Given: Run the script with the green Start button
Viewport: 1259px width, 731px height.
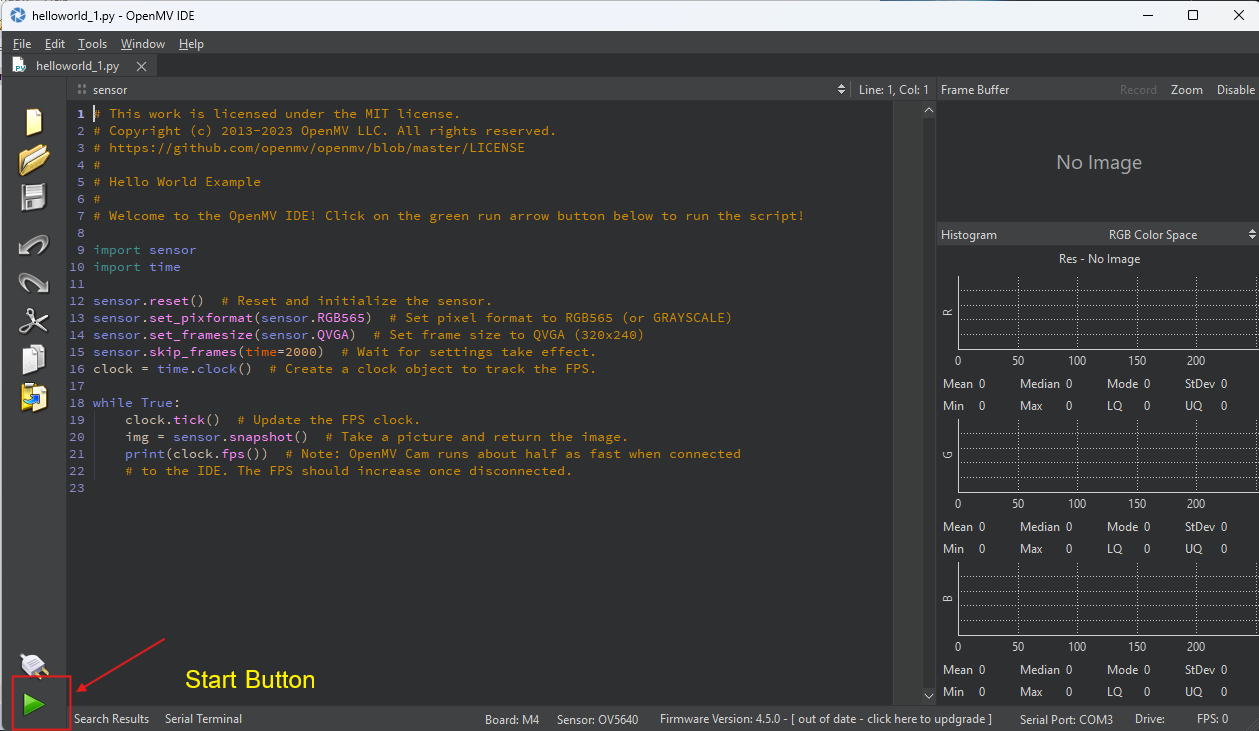Looking at the screenshot, I should (x=35, y=704).
